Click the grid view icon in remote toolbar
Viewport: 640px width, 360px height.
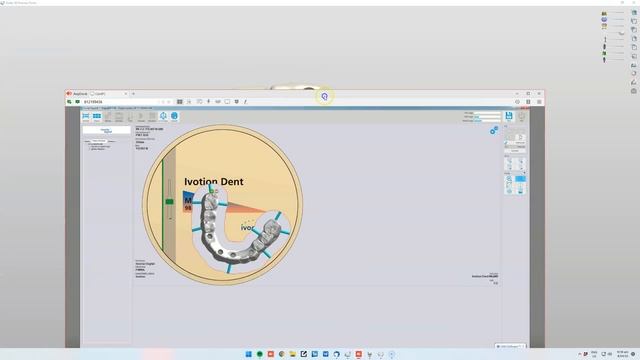[180, 101]
